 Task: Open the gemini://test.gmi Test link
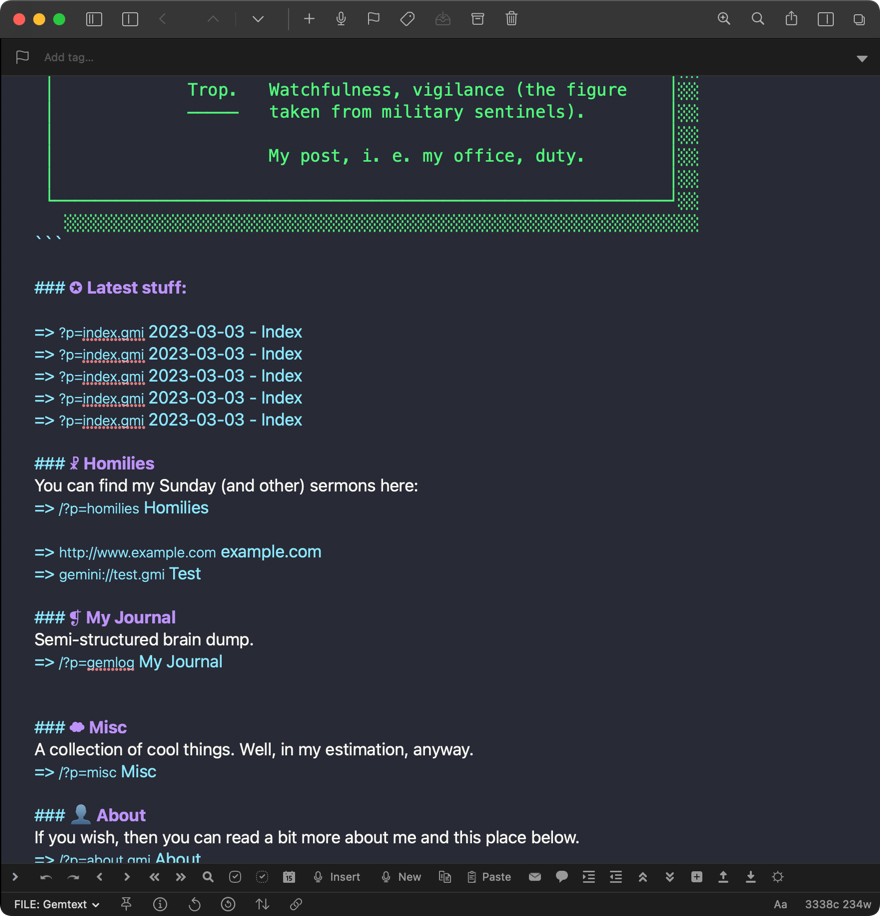pos(117,574)
